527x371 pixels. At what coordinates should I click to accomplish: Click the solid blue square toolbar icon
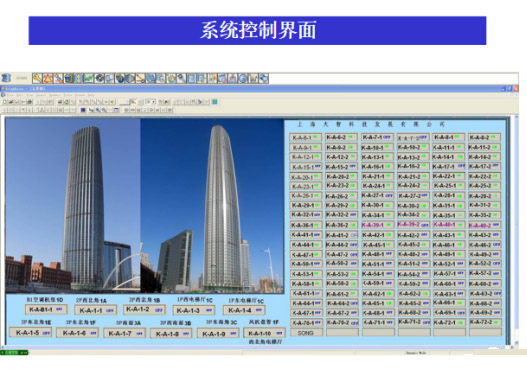(83, 110)
